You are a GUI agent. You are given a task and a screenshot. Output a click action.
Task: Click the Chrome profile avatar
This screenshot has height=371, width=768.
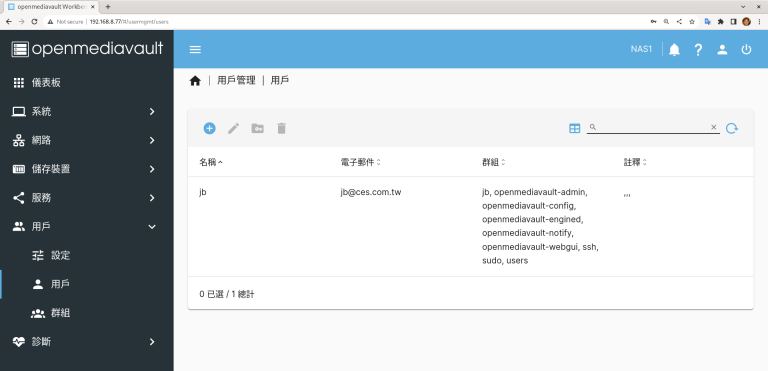[746, 22]
